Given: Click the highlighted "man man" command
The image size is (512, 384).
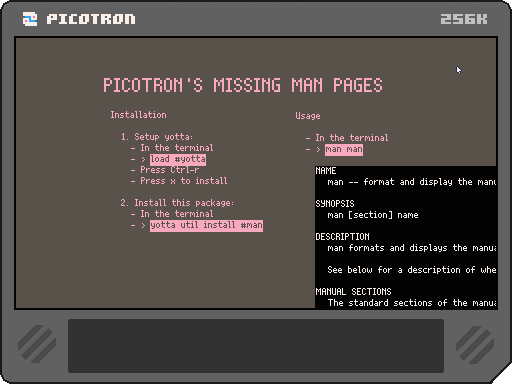Looking at the screenshot, I should coord(344,149).
